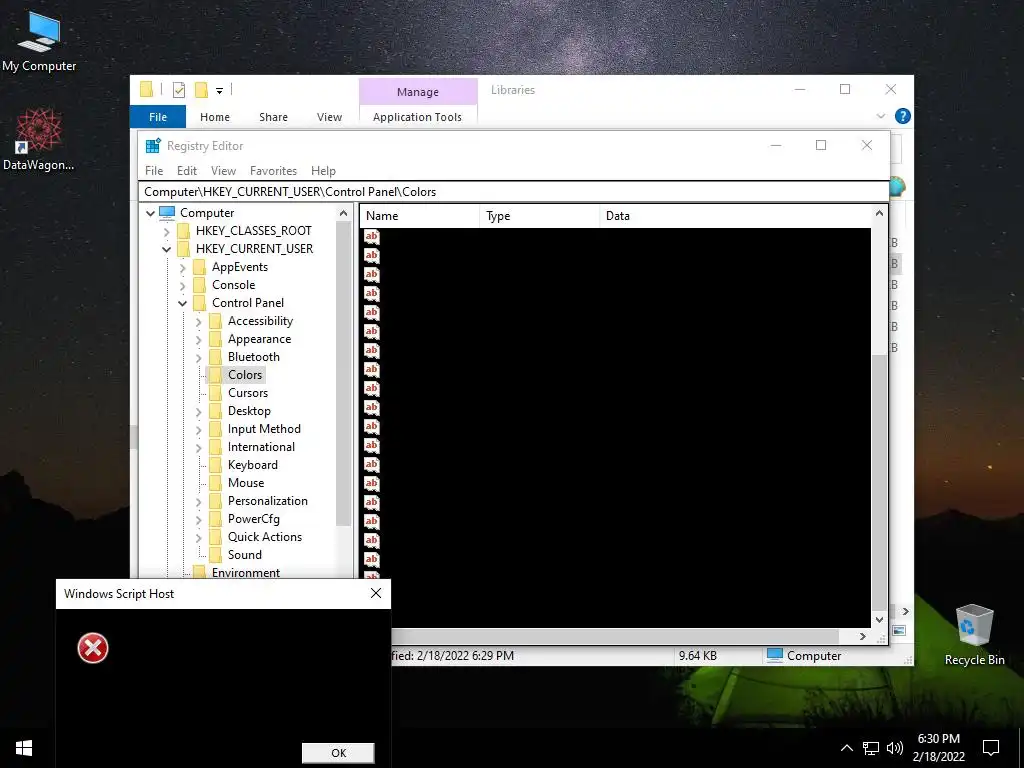The image size is (1024, 768).
Task: Open the Explorer File tab
Action: pyautogui.click(x=158, y=117)
